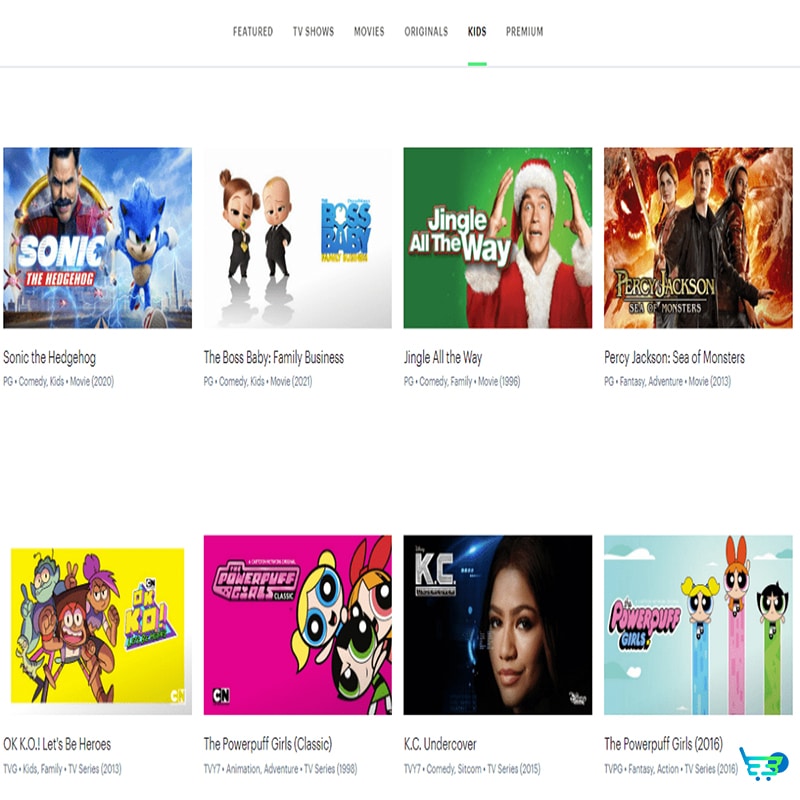The height and width of the screenshot is (800, 800).
Task: Select the Powerpuff Girls 2016 thumbnail
Action: click(x=698, y=625)
